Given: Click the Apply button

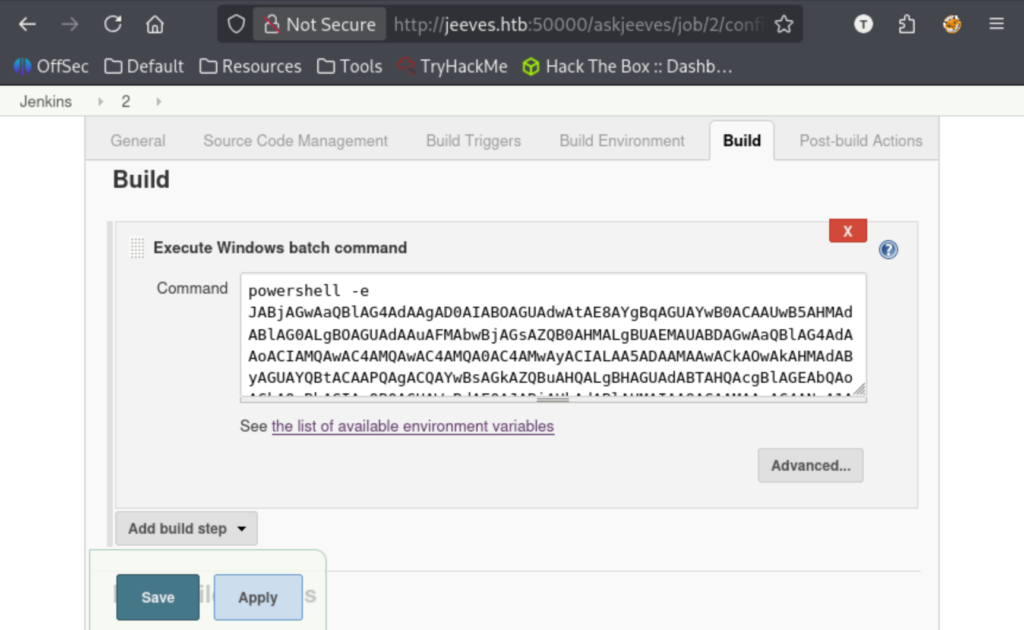Looking at the screenshot, I should click(x=258, y=597).
